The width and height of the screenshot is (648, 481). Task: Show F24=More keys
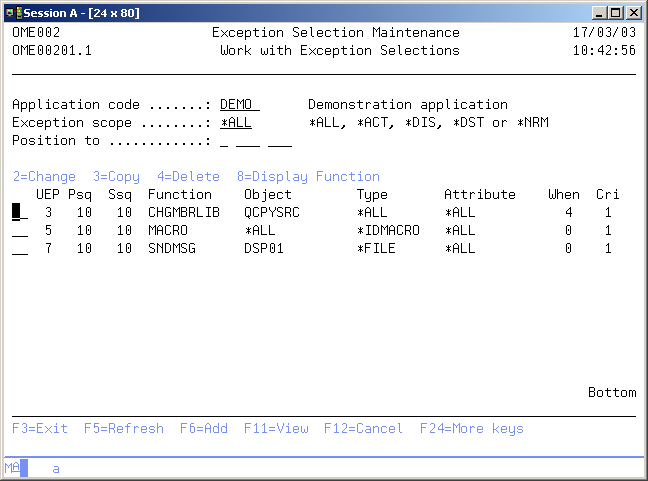(483, 429)
